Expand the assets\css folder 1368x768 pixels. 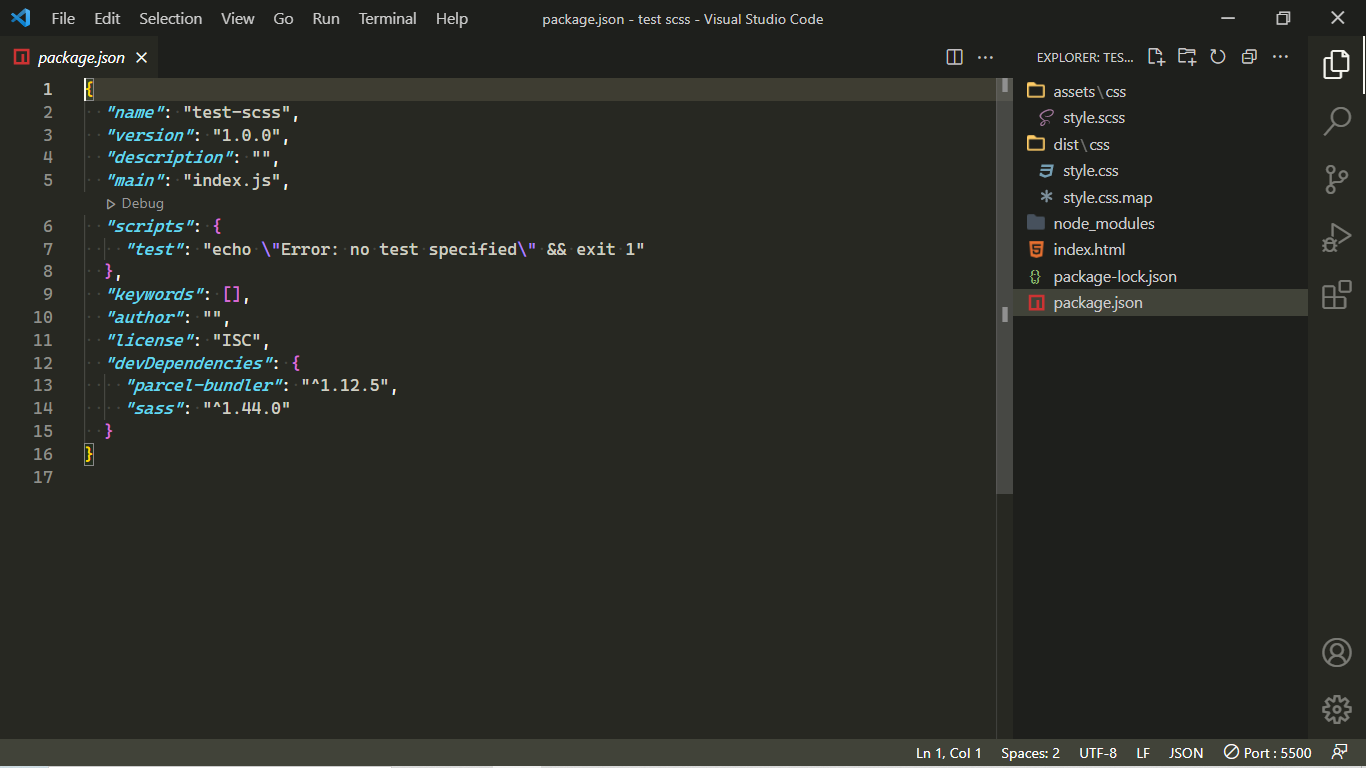pyautogui.click(x=1160, y=91)
